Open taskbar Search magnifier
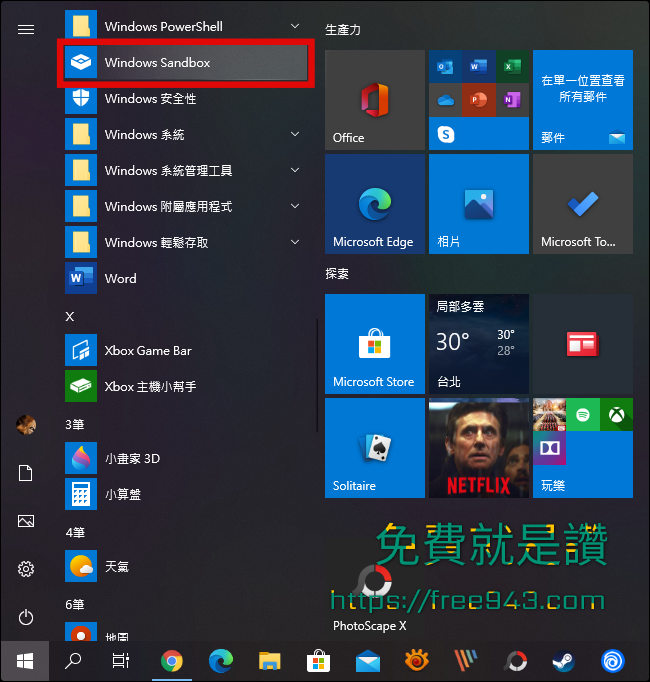The image size is (650, 682). coord(73,661)
